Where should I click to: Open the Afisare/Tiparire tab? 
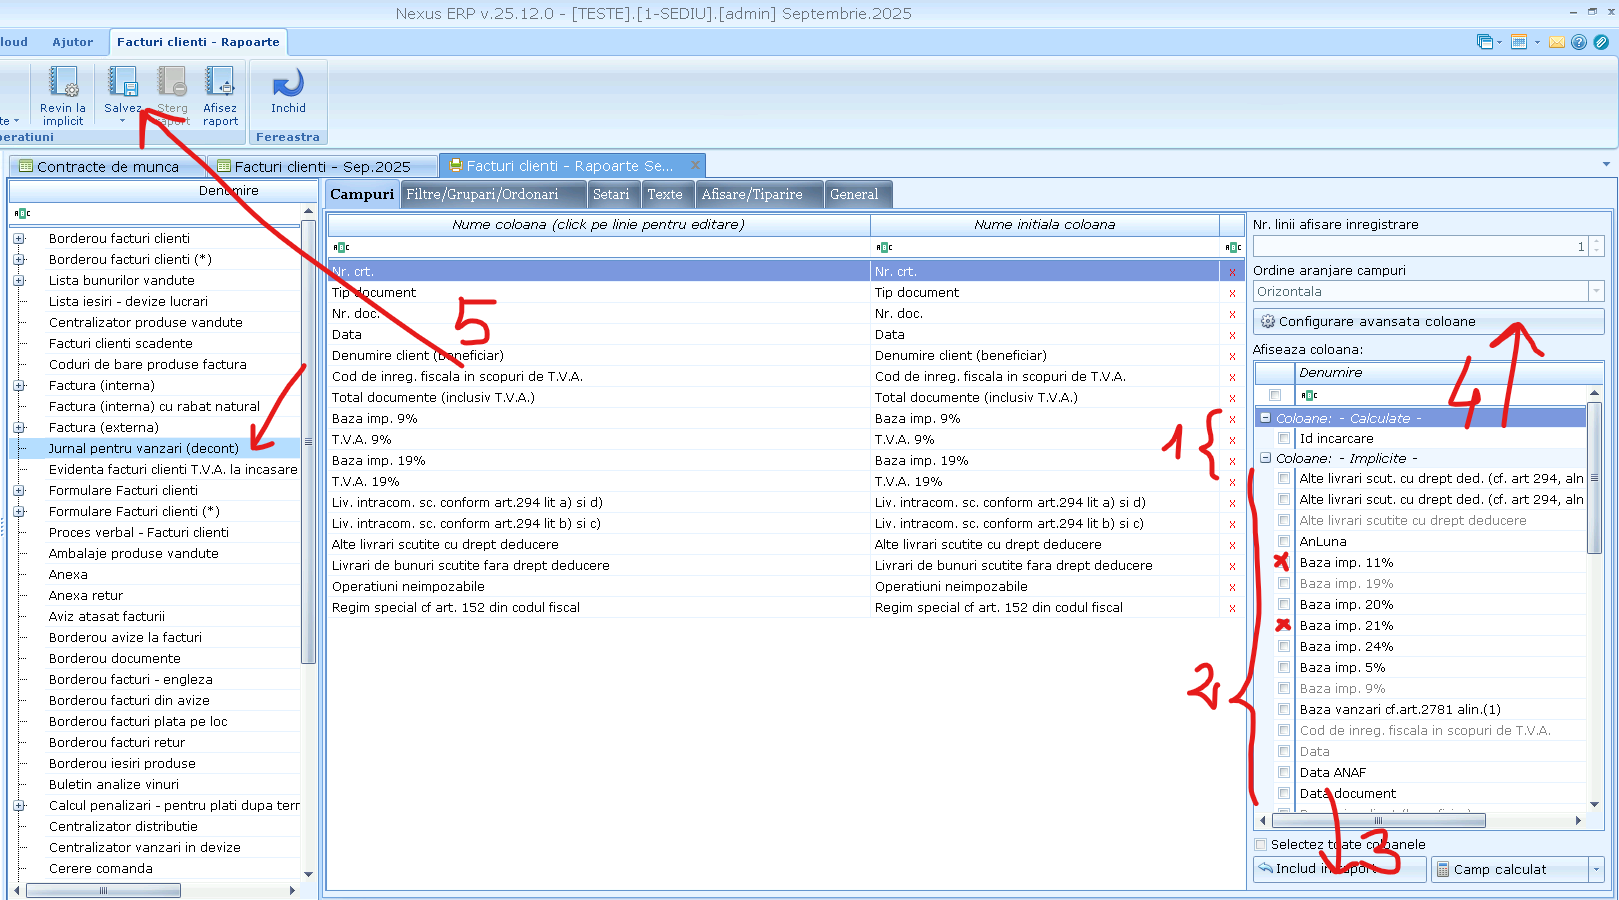[x=752, y=195]
